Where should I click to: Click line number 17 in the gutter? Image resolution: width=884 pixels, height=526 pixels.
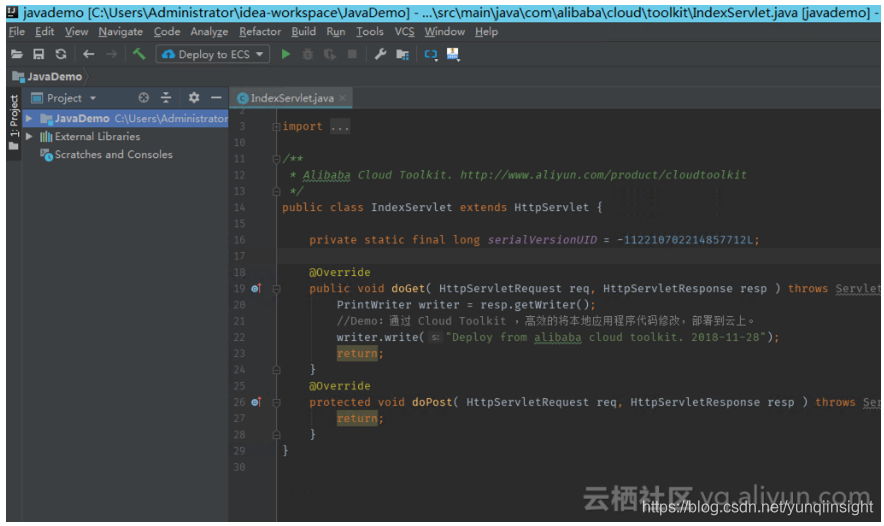(240, 256)
